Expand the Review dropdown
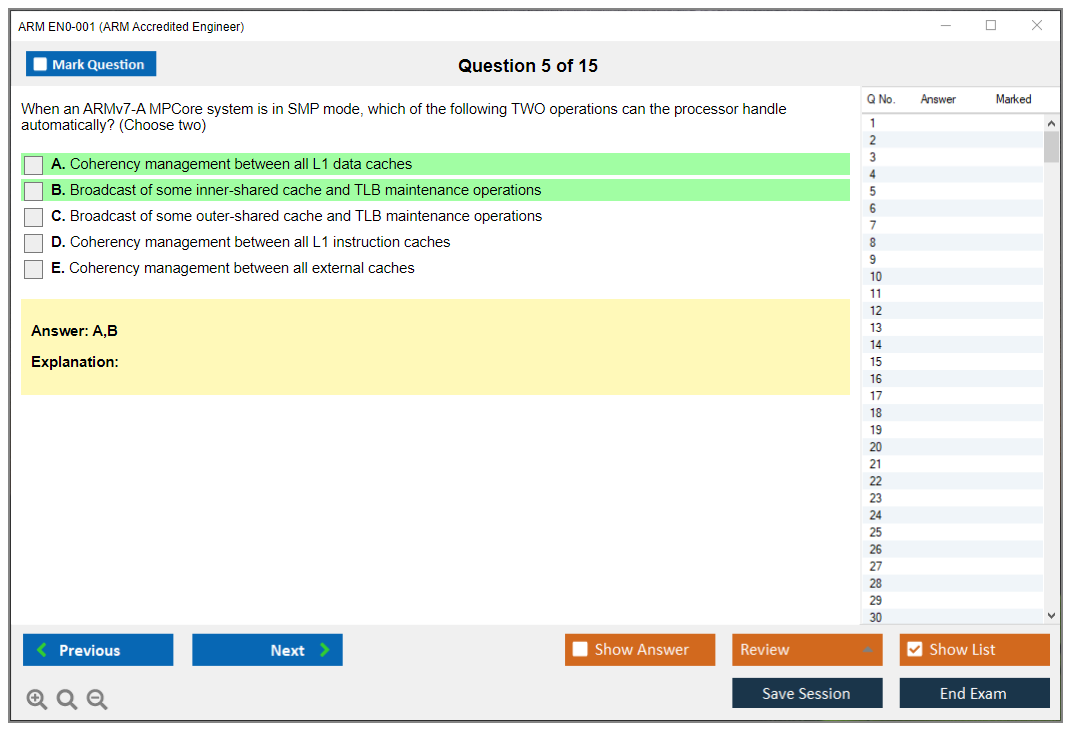The image size is (1075, 735). point(867,650)
